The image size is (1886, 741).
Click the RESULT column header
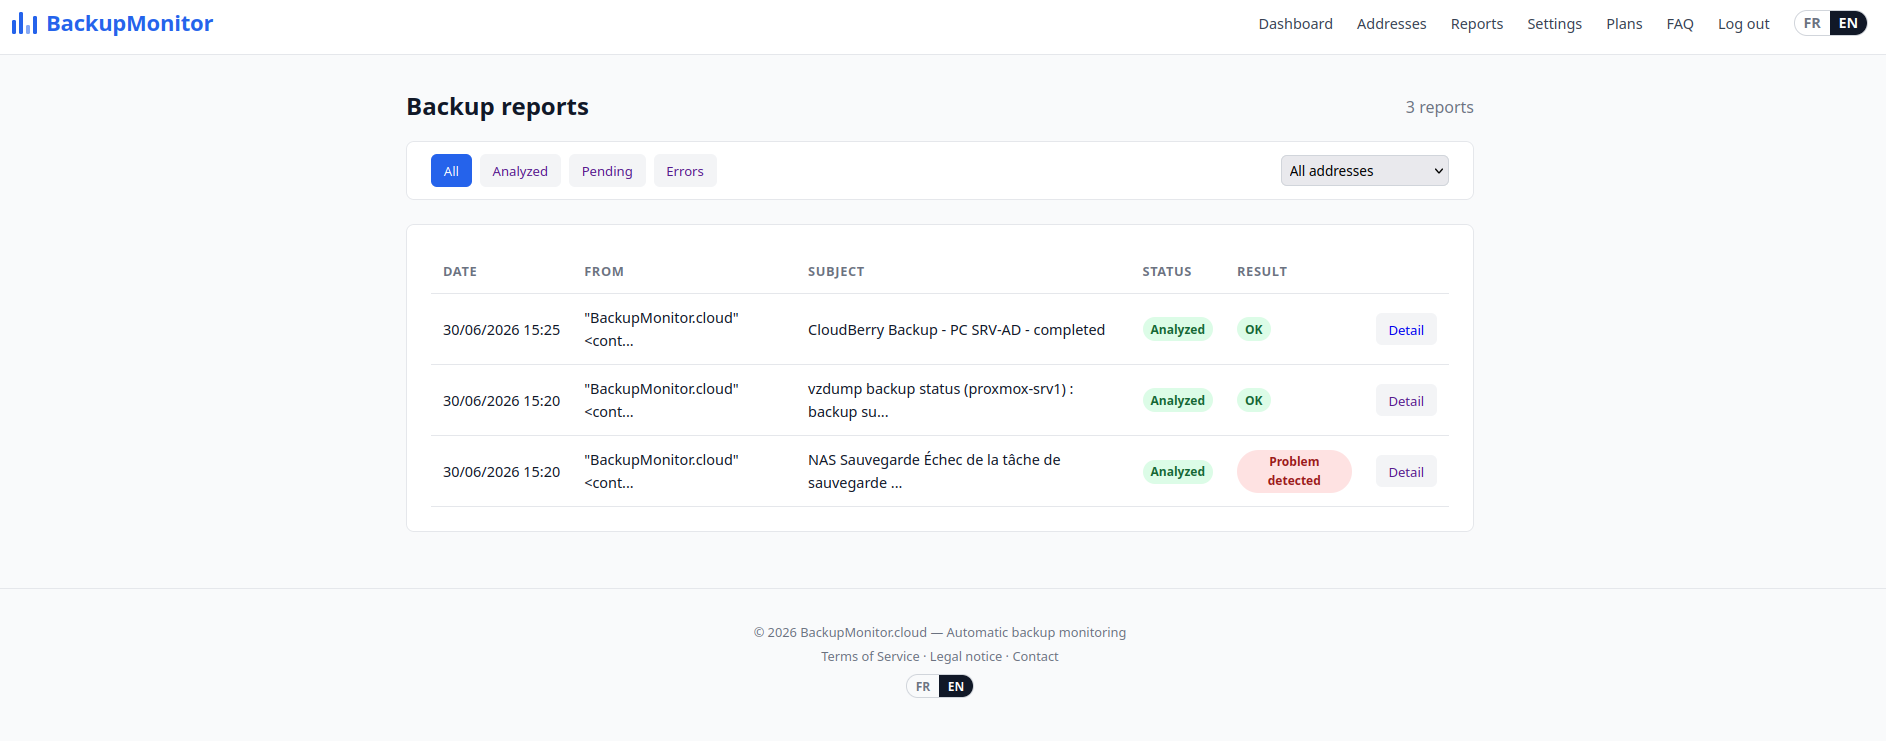coord(1262,272)
